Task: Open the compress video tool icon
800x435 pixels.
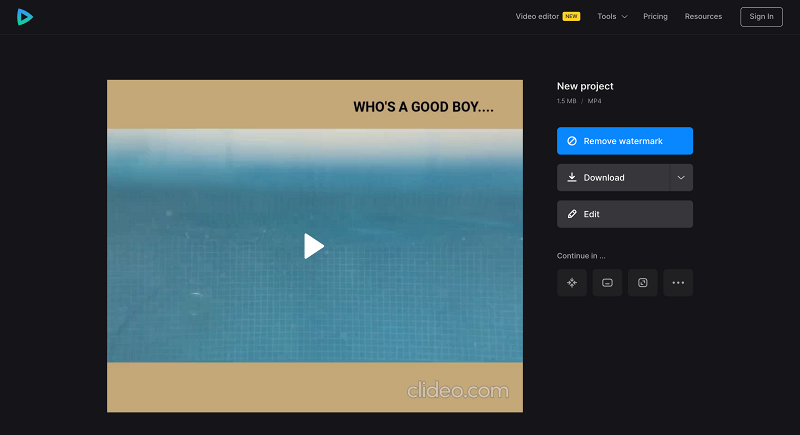Action: [x=572, y=283]
